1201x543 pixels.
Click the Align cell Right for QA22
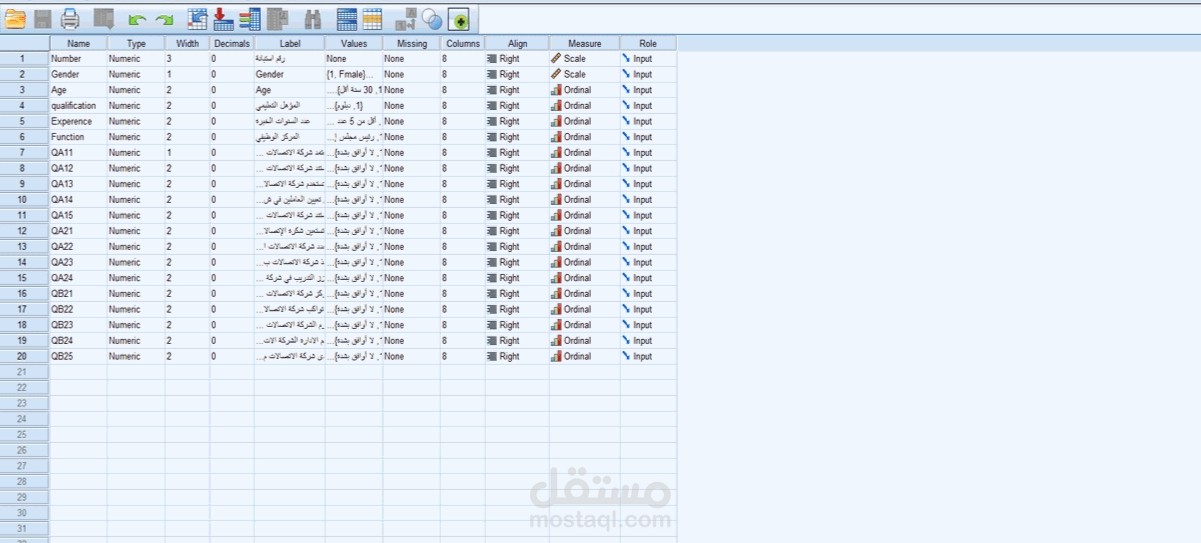pyautogui.click(x=517, y=246)
